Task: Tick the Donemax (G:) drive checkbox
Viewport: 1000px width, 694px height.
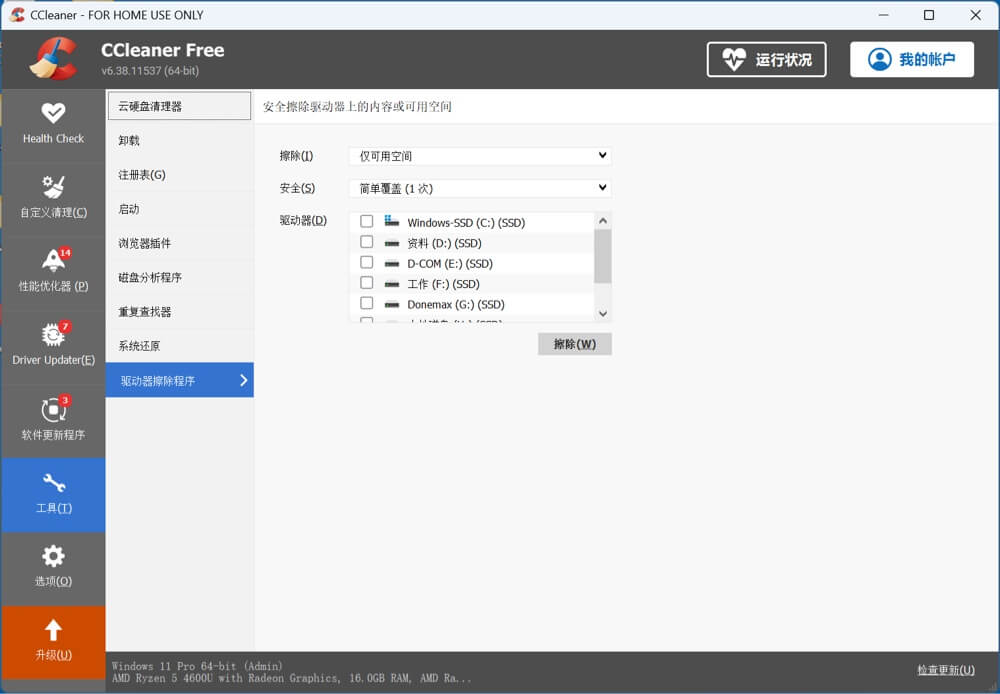Action: [367, 303]
